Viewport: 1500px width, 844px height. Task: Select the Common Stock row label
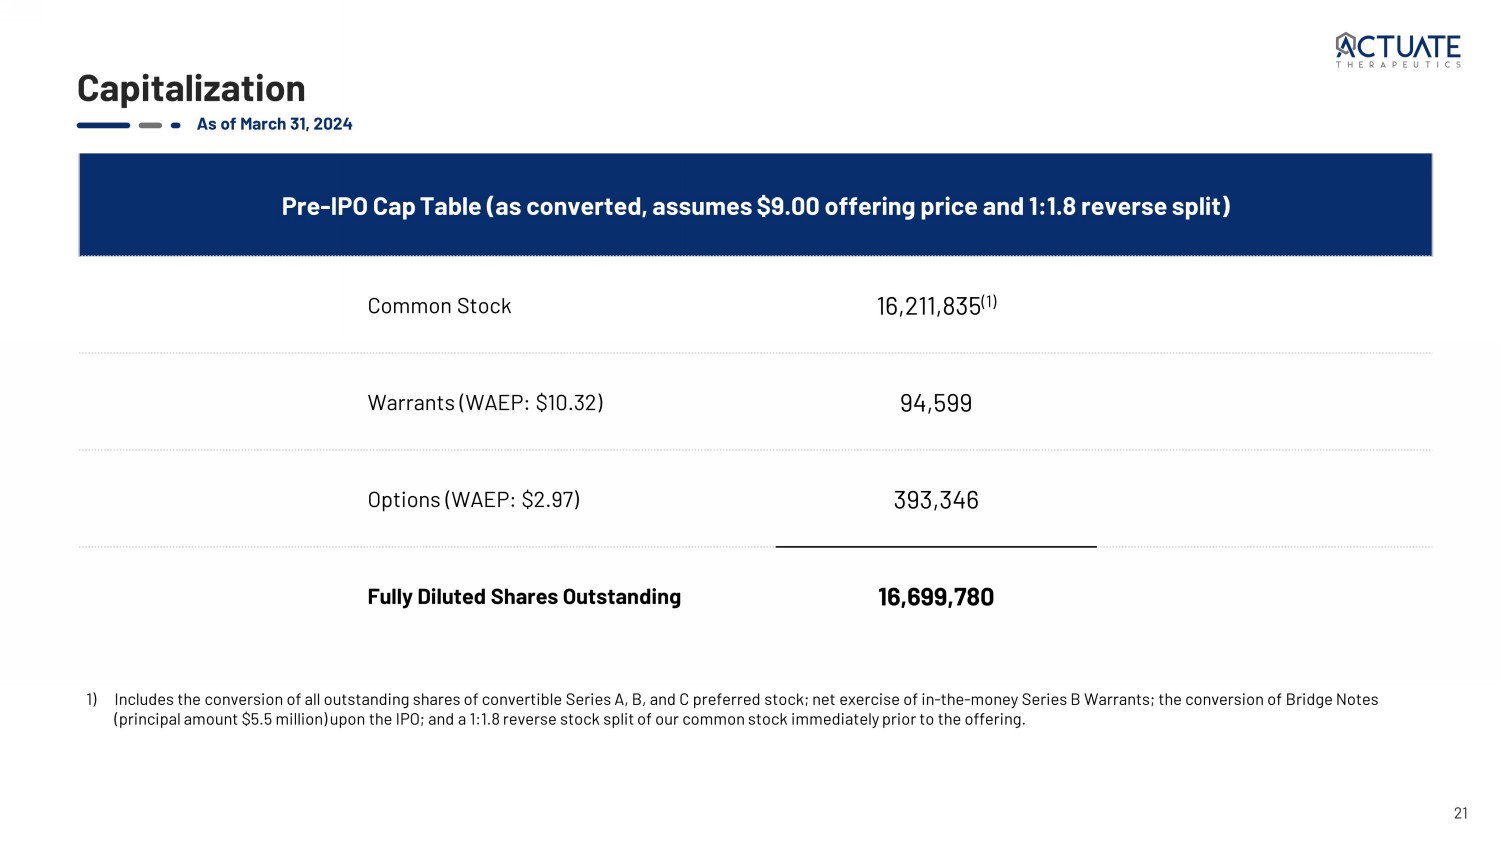439,306
